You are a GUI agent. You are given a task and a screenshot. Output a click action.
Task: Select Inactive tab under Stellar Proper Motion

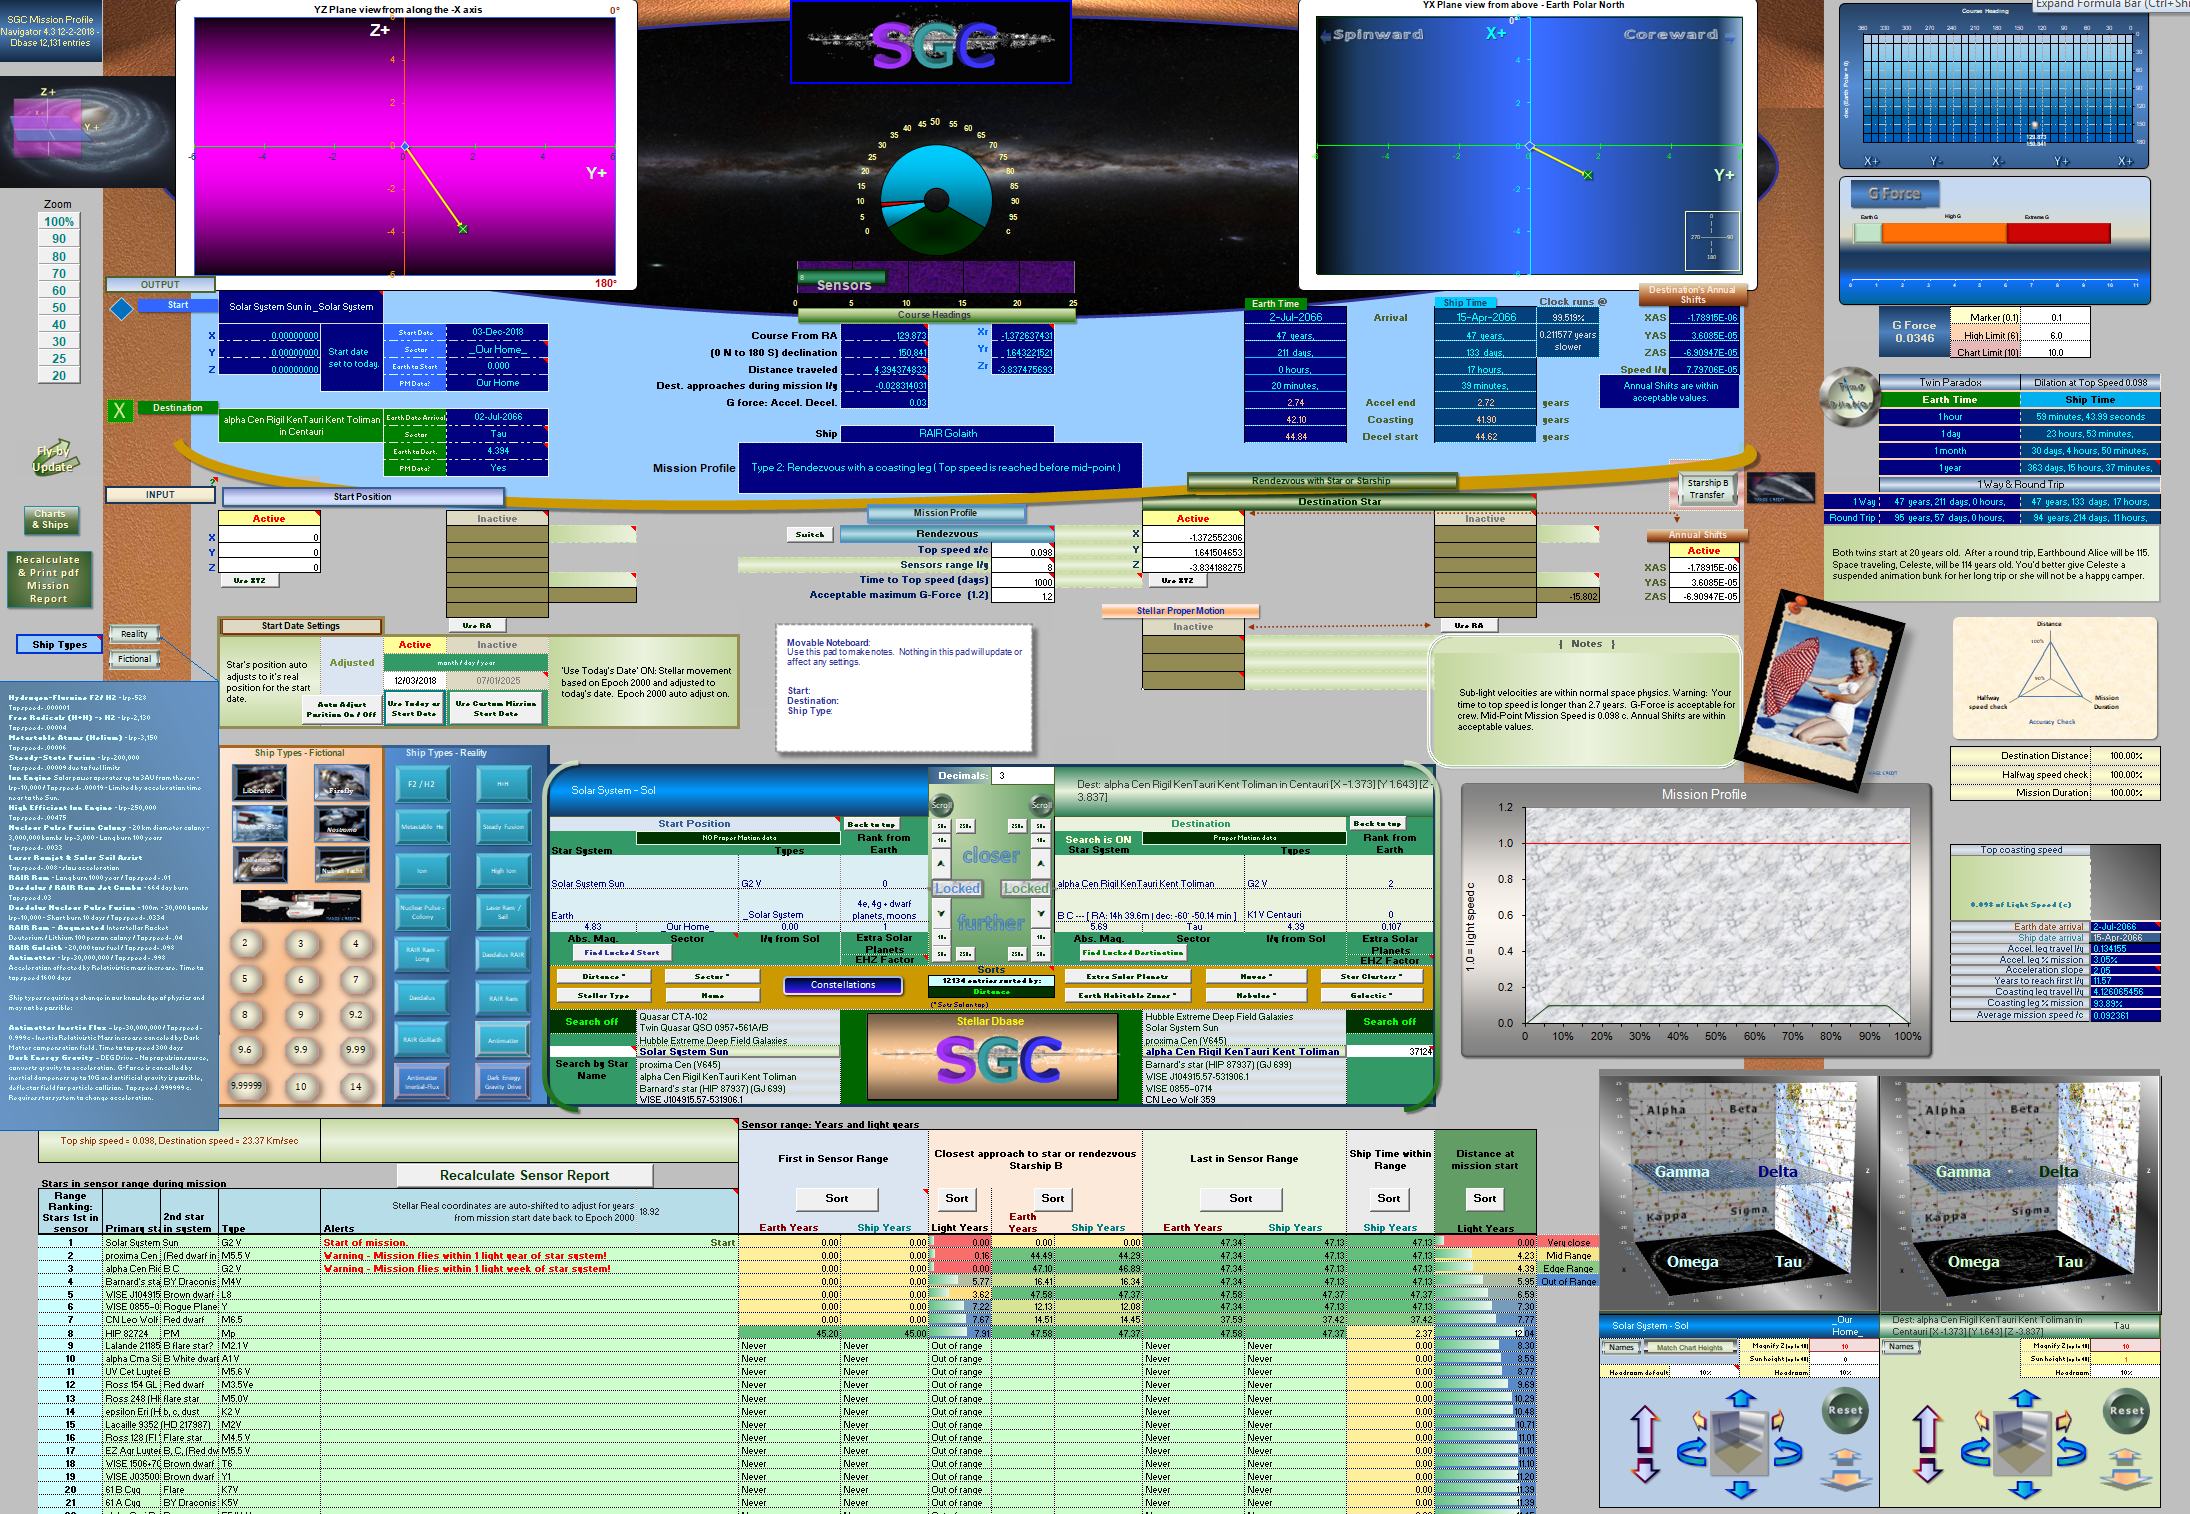pos(1193,627)
